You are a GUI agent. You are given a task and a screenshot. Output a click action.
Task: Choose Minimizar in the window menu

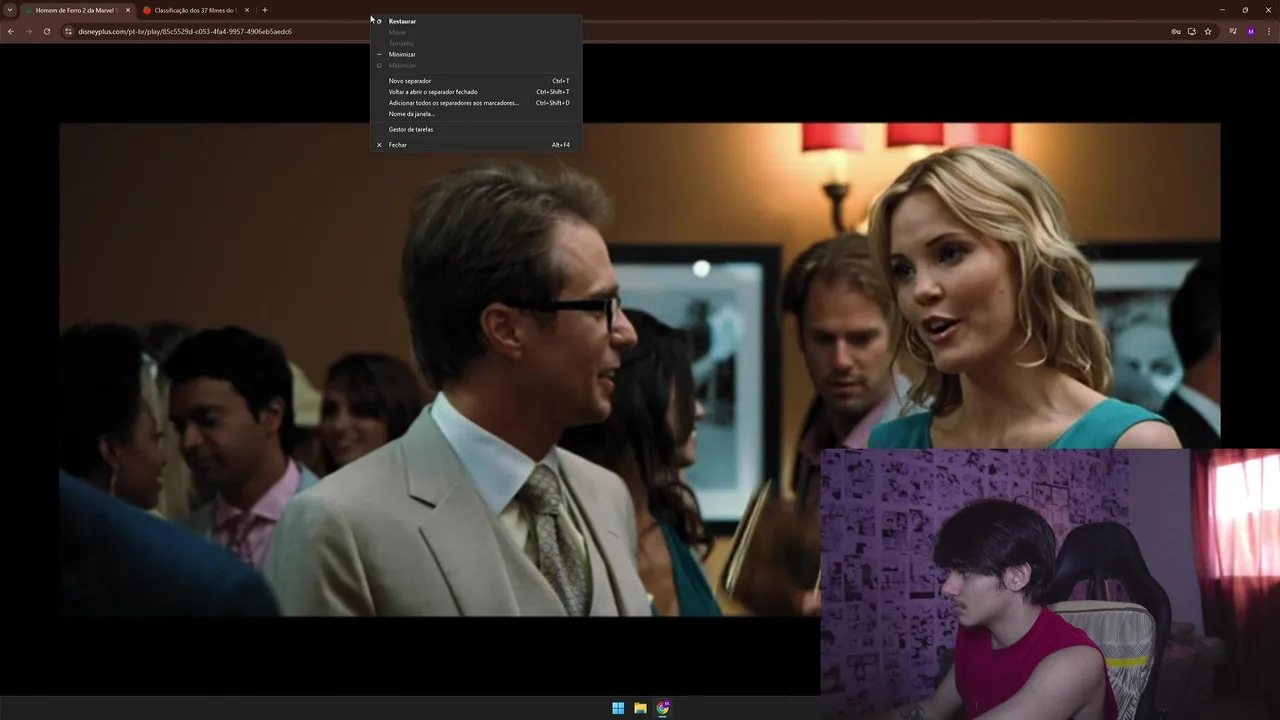(x=476, y=54)
